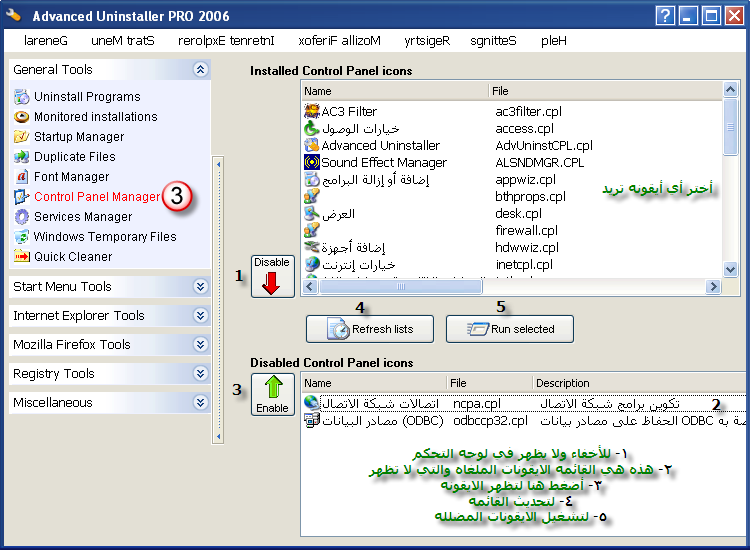Click the appwiz.cpl row icon

312,179
